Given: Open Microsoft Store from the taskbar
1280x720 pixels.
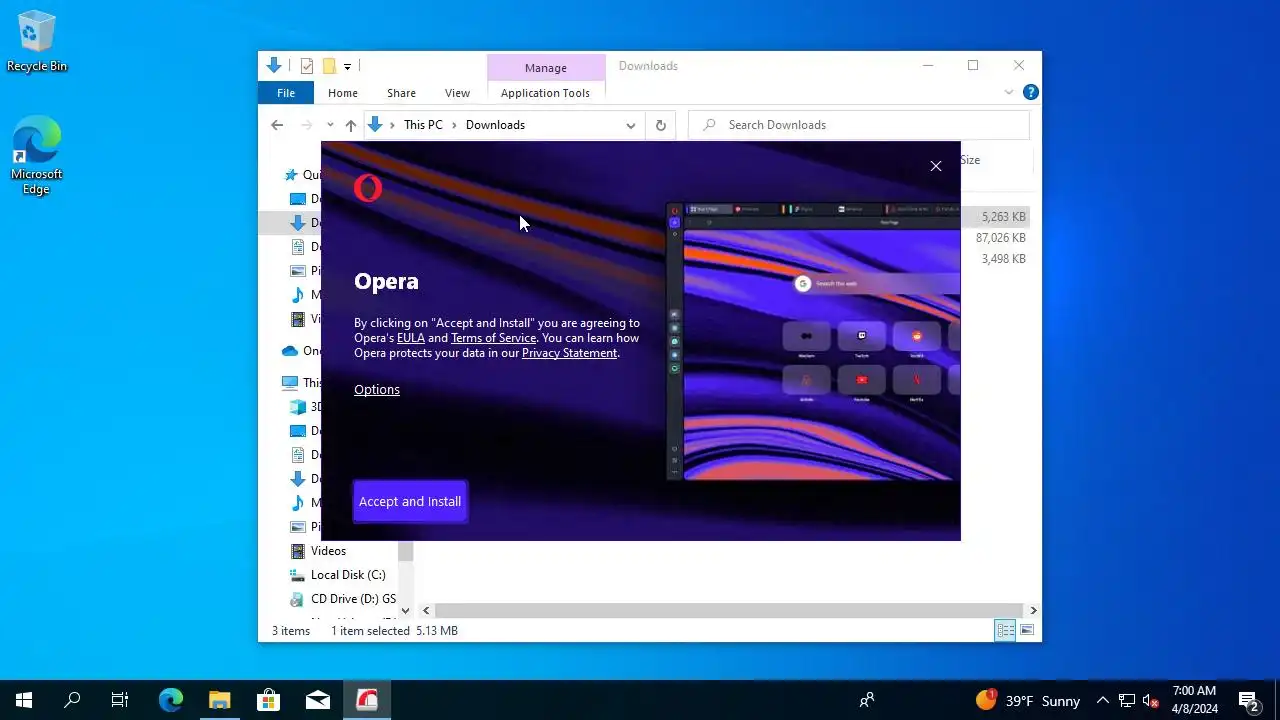Looking at the screenshot, I should coord(269,700).
